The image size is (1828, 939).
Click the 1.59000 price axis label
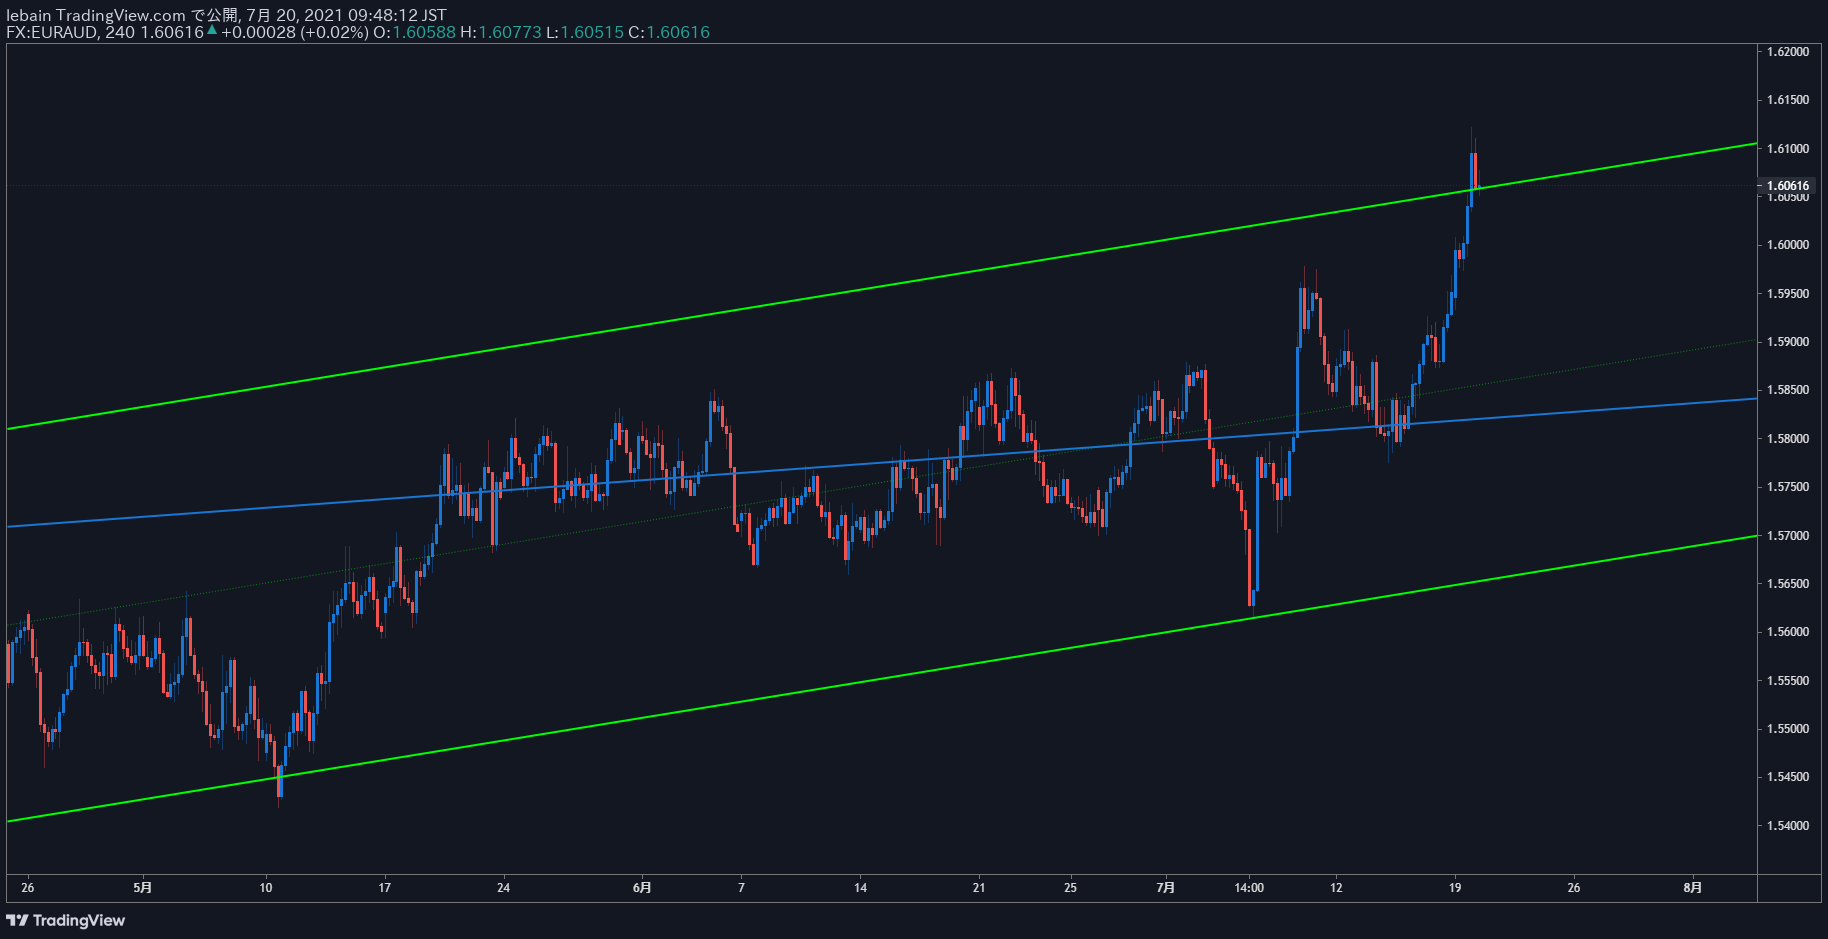tap(1788, 342)
